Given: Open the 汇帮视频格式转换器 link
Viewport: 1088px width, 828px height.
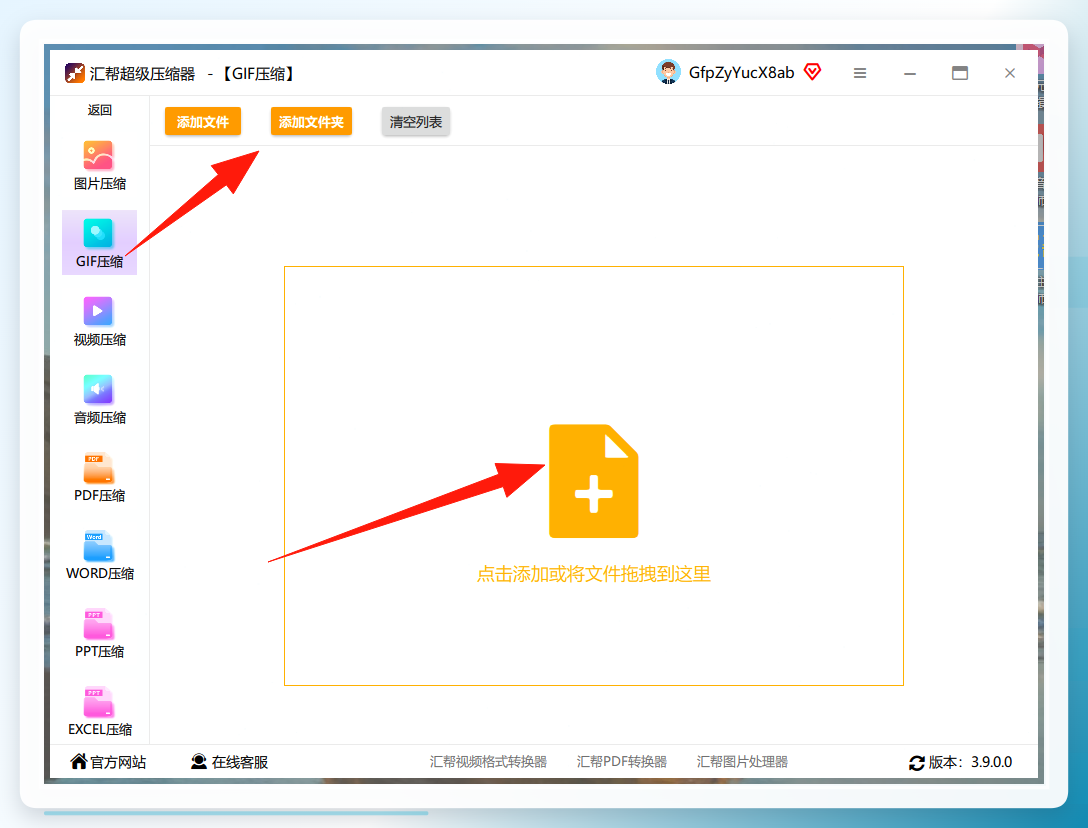Looking at the screenshot, I should (488, 761).
